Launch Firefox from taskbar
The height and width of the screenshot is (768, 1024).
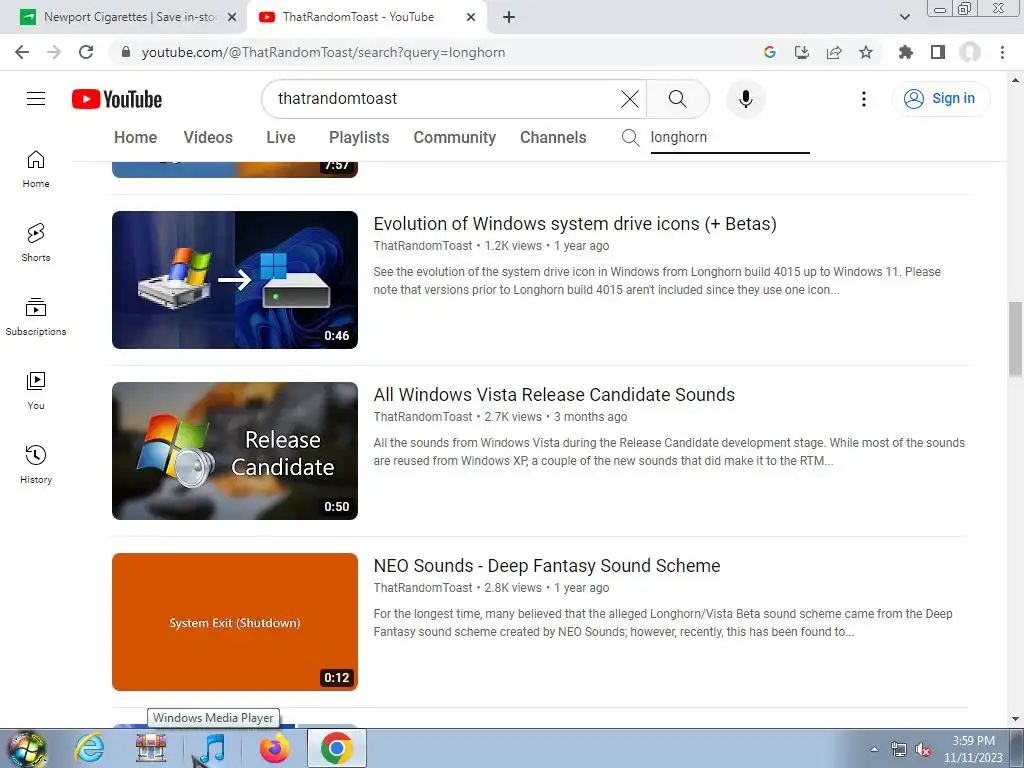pyautogui.click(x=274, y=748)
